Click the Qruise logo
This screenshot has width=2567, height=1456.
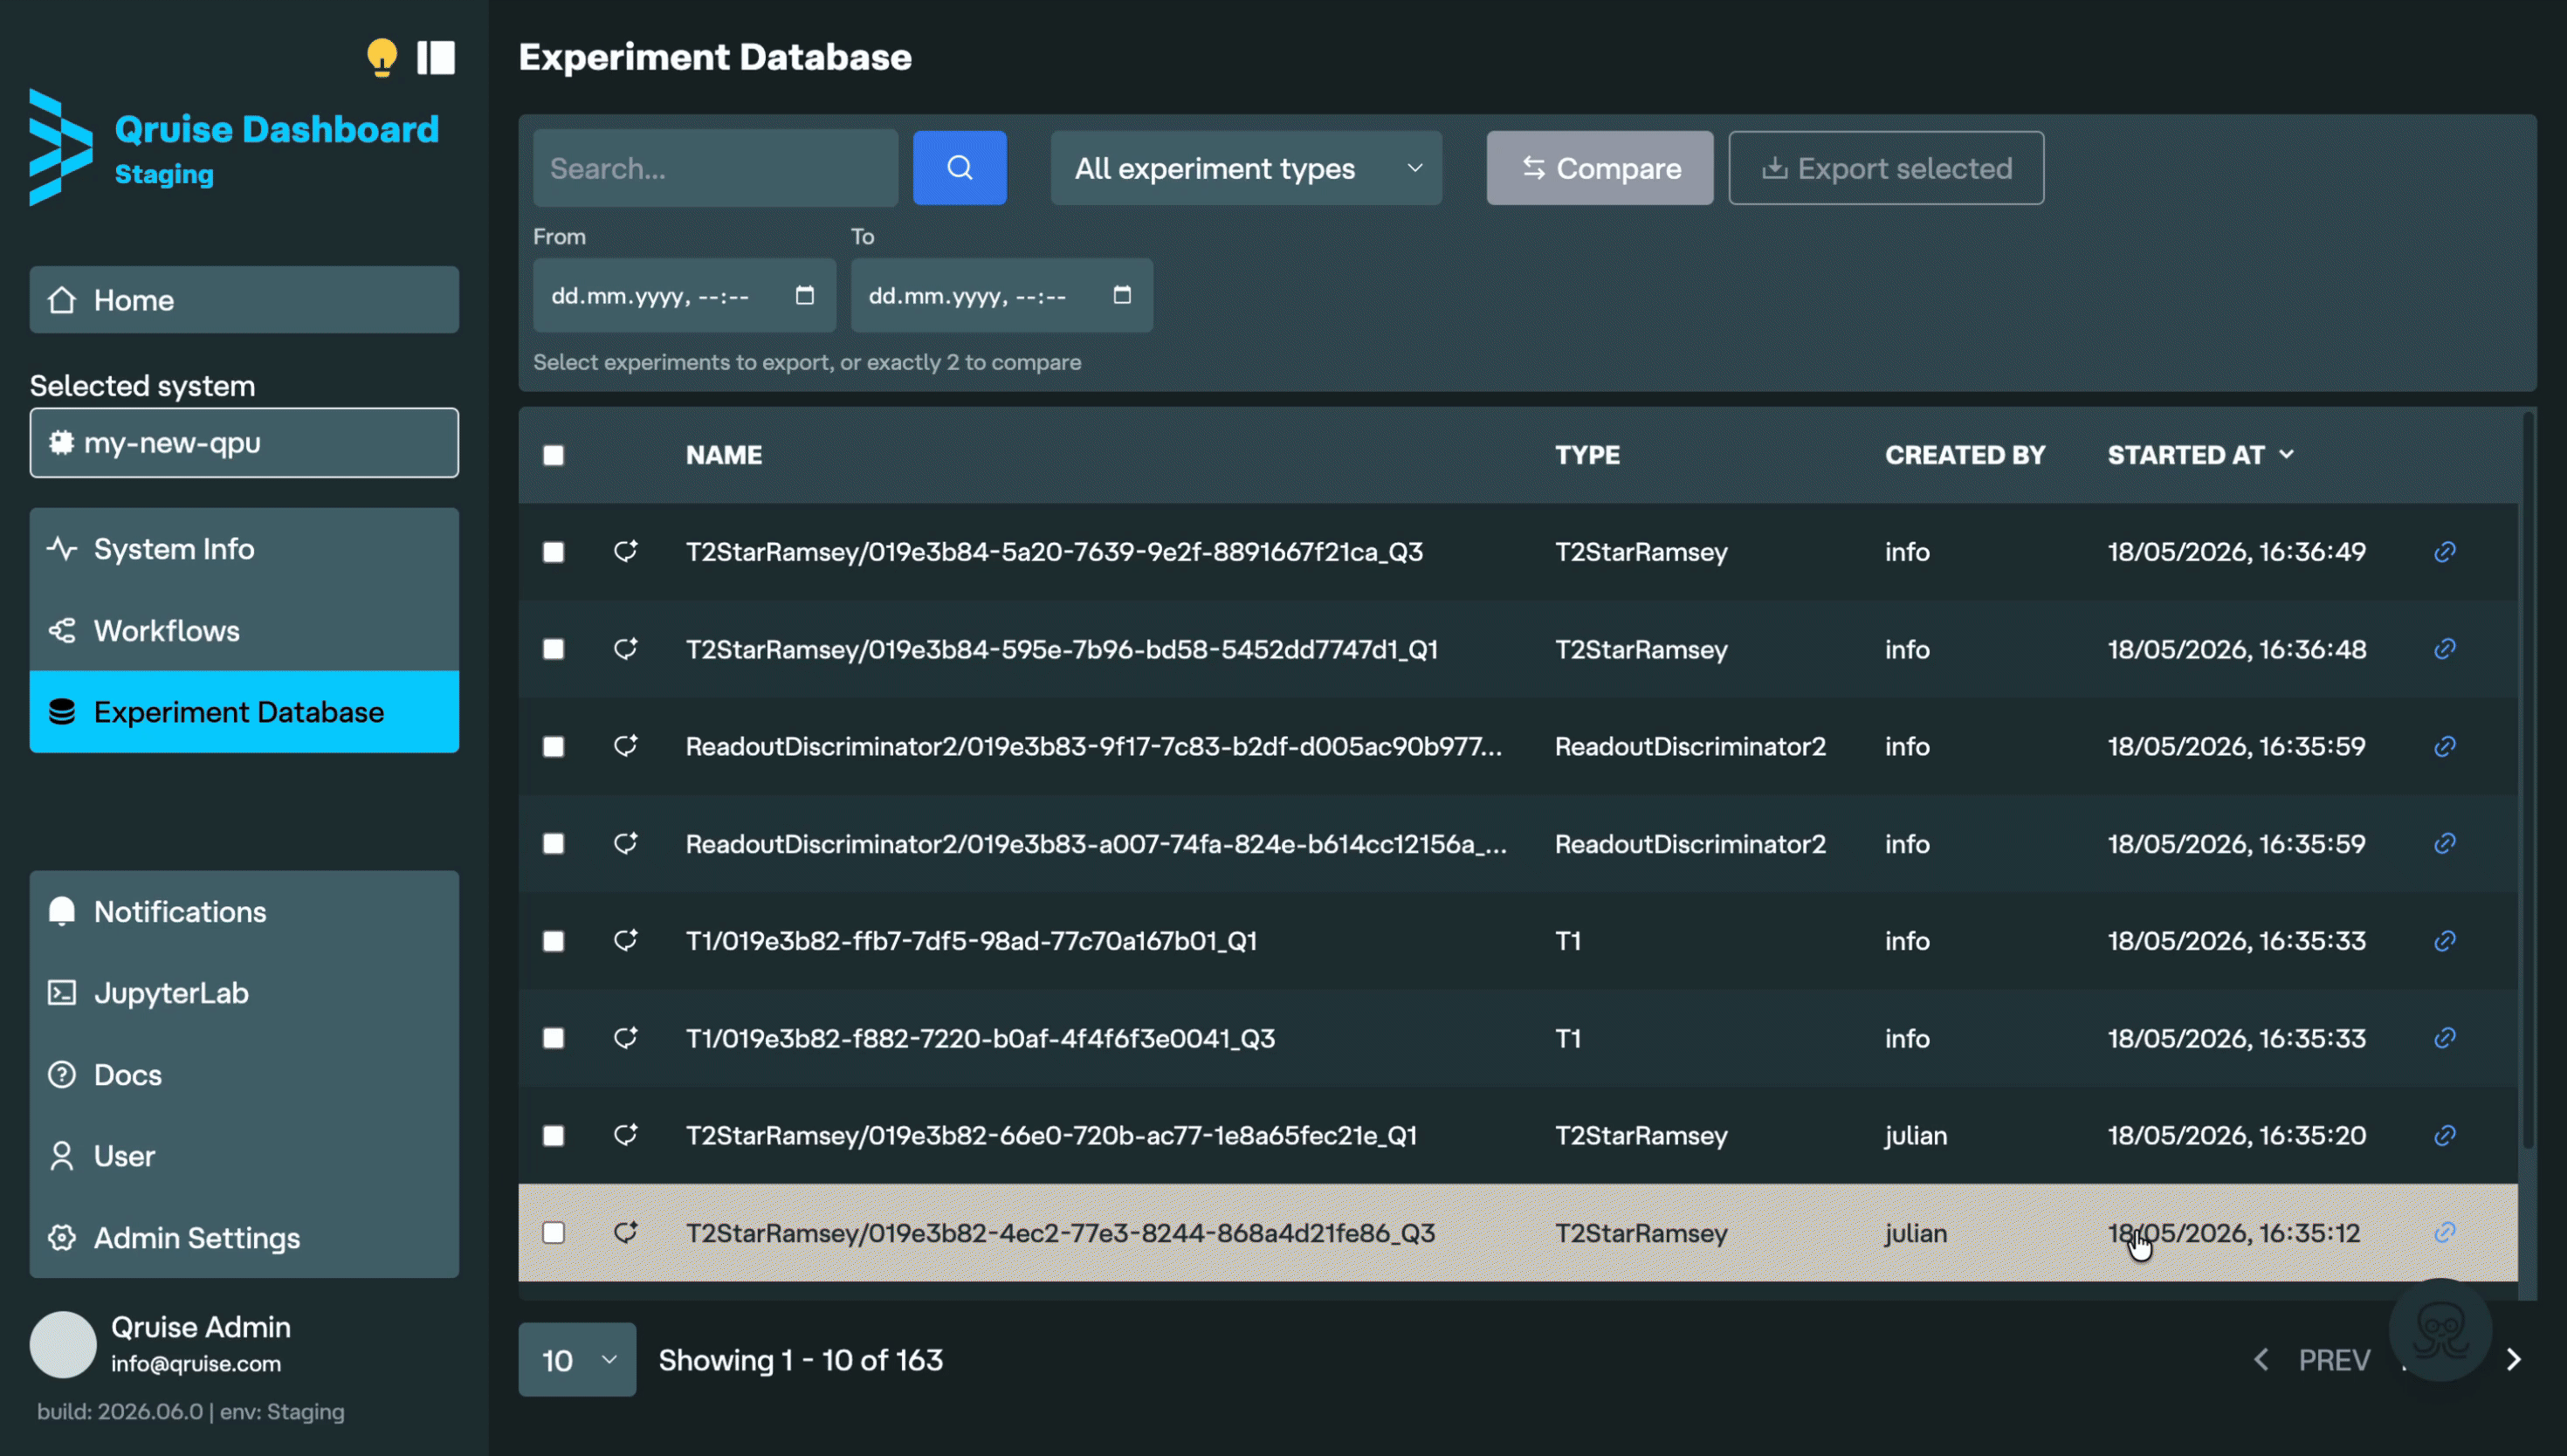pyautogui.click(x=60, y=147)
